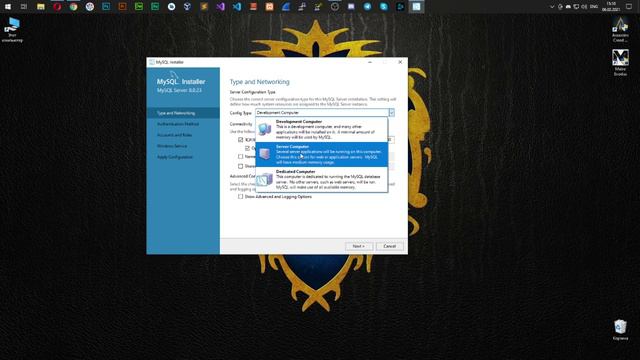The image size is (640, 360).
Task: Launch Photoshop from the taskbar
Action: [x=106, y=7]
